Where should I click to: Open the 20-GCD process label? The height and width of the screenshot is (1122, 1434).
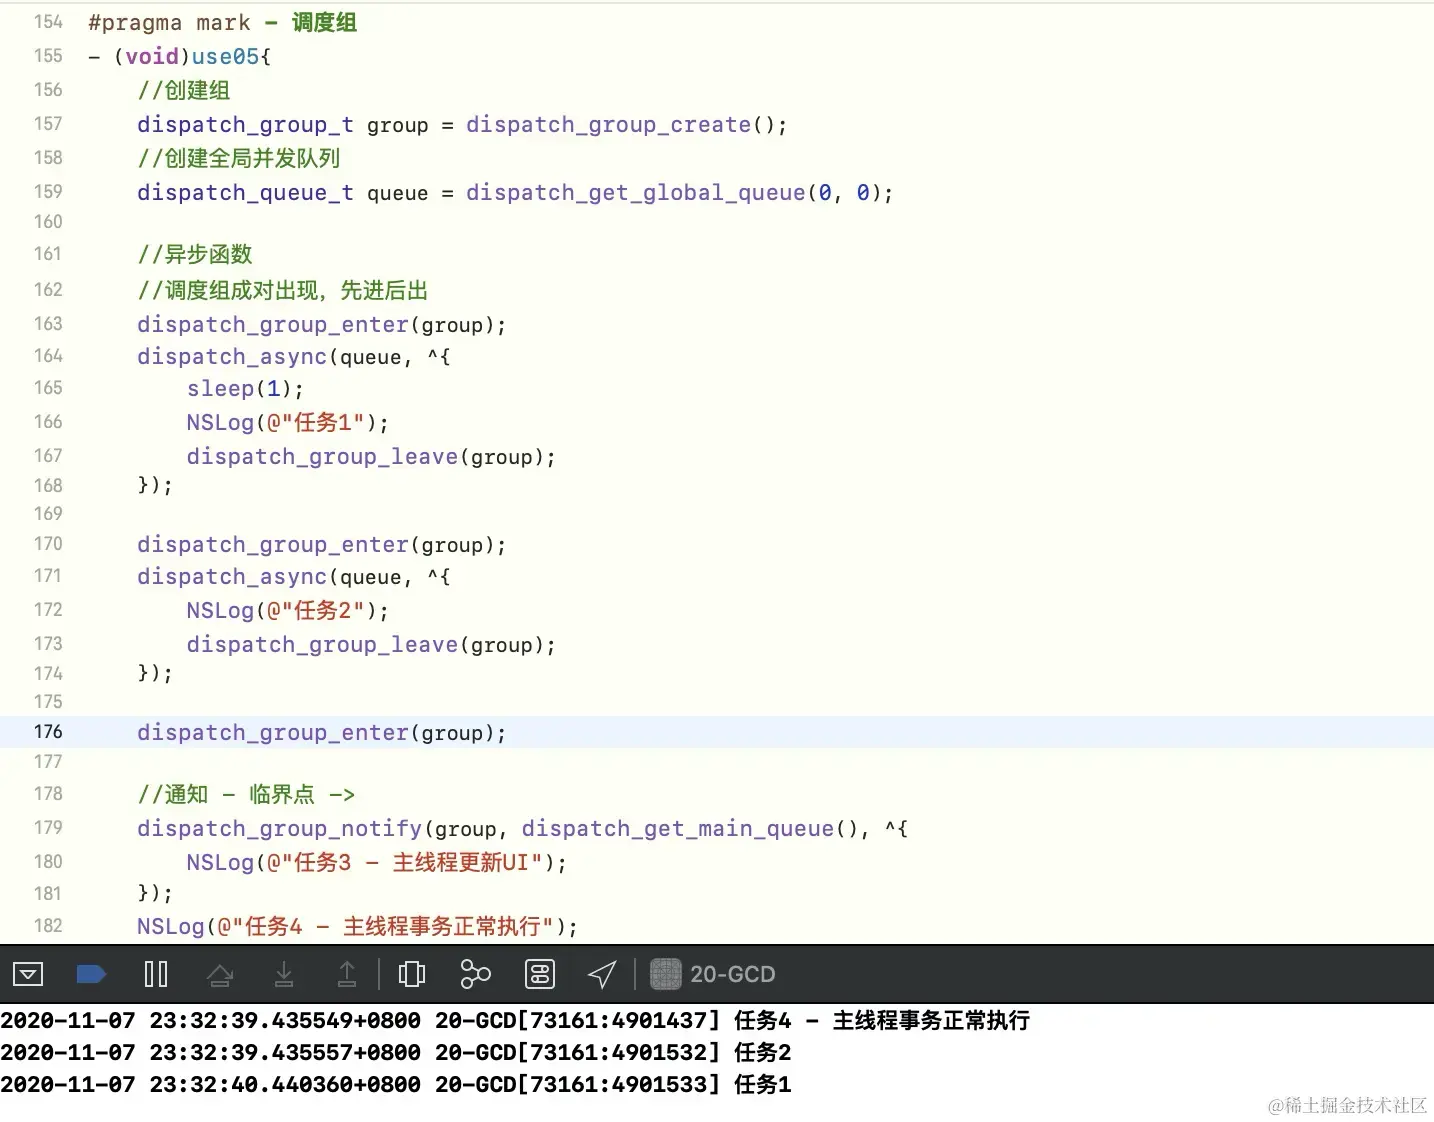[733, 974]
